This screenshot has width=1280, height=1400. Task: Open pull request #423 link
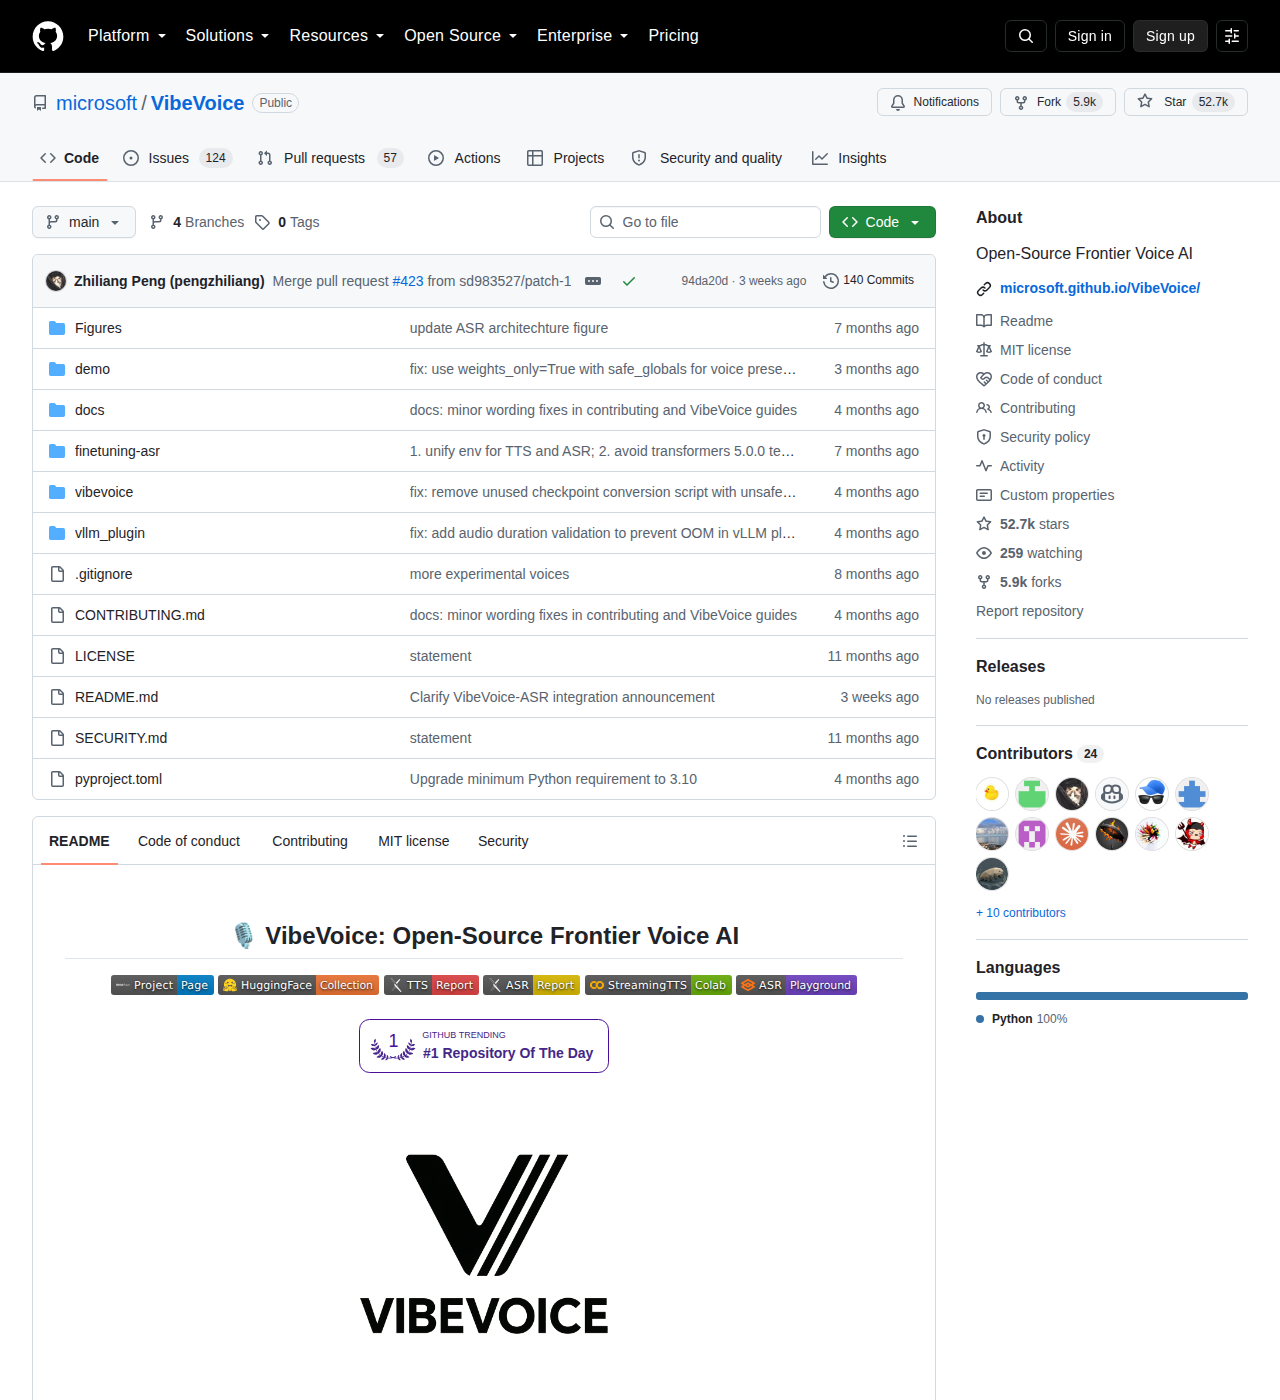point(408,281)
